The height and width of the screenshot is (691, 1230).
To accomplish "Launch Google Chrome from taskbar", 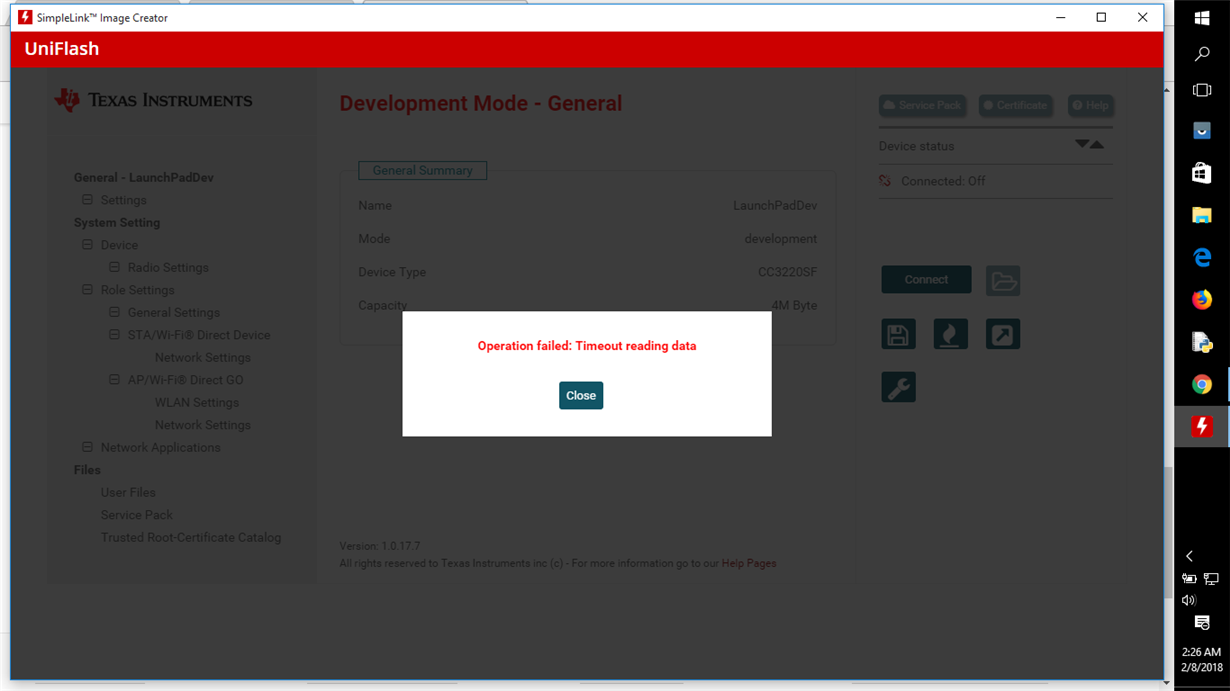I will pos(1202,384).
